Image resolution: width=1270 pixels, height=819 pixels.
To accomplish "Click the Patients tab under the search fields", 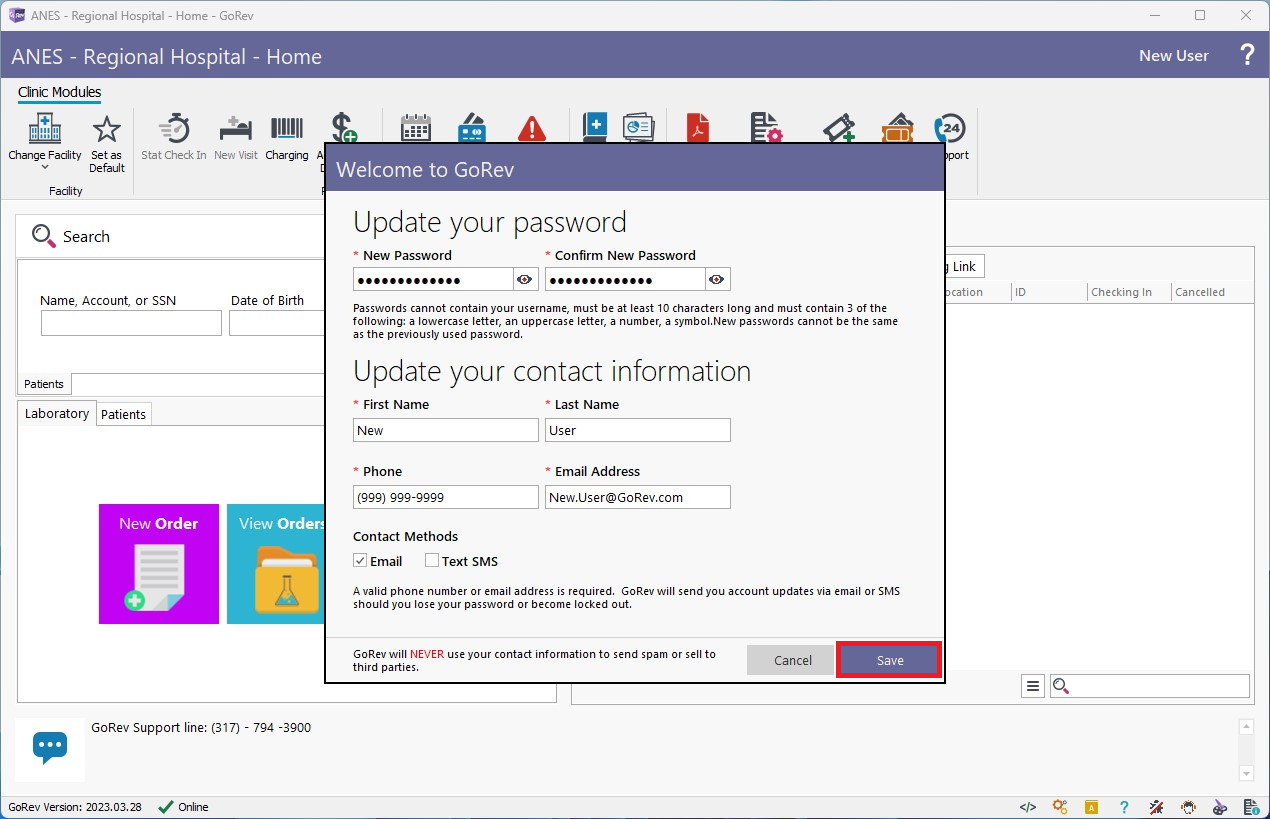I will [44, 384].
